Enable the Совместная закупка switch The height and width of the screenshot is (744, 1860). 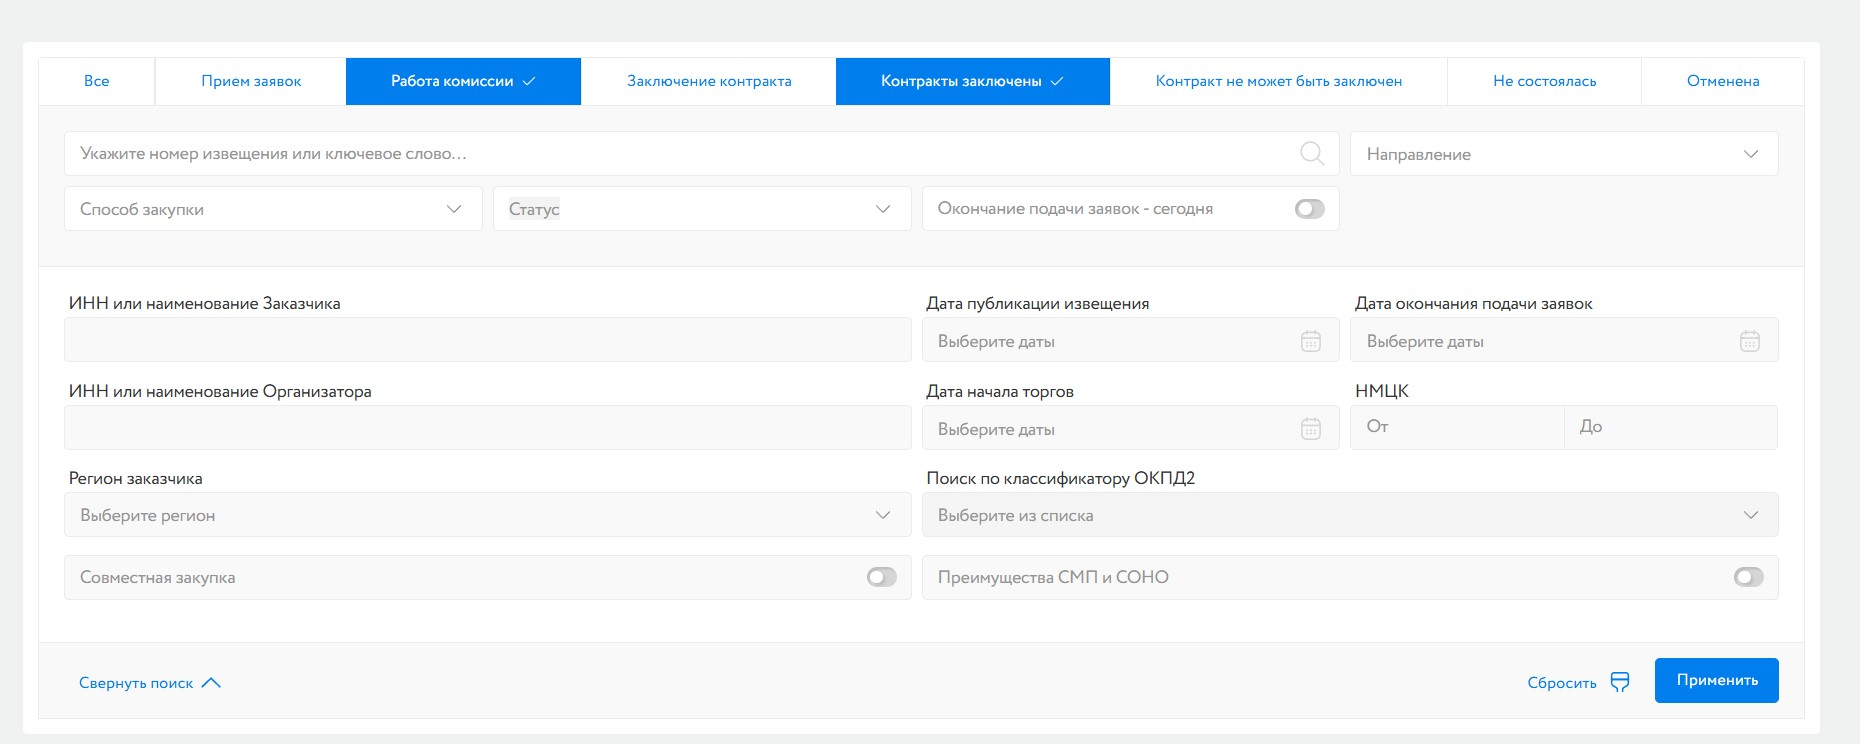pos(881,577)
